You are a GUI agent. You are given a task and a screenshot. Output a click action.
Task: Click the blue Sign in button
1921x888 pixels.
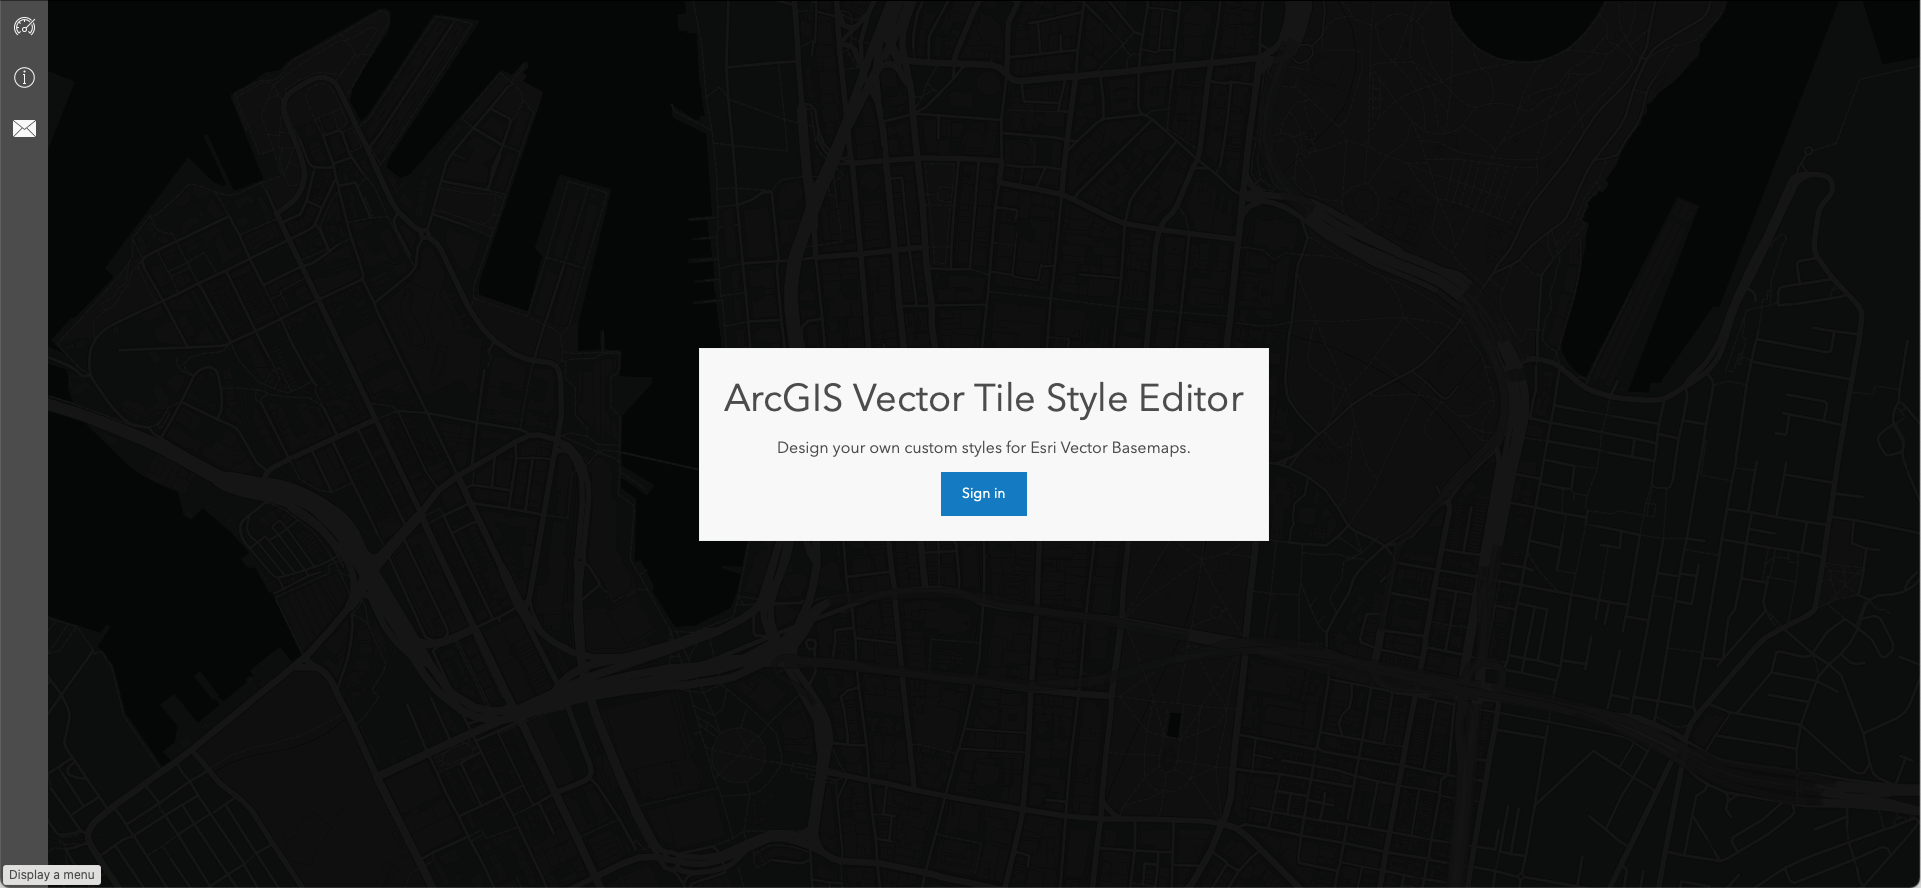pyautogui.click(x=983, y=494)
